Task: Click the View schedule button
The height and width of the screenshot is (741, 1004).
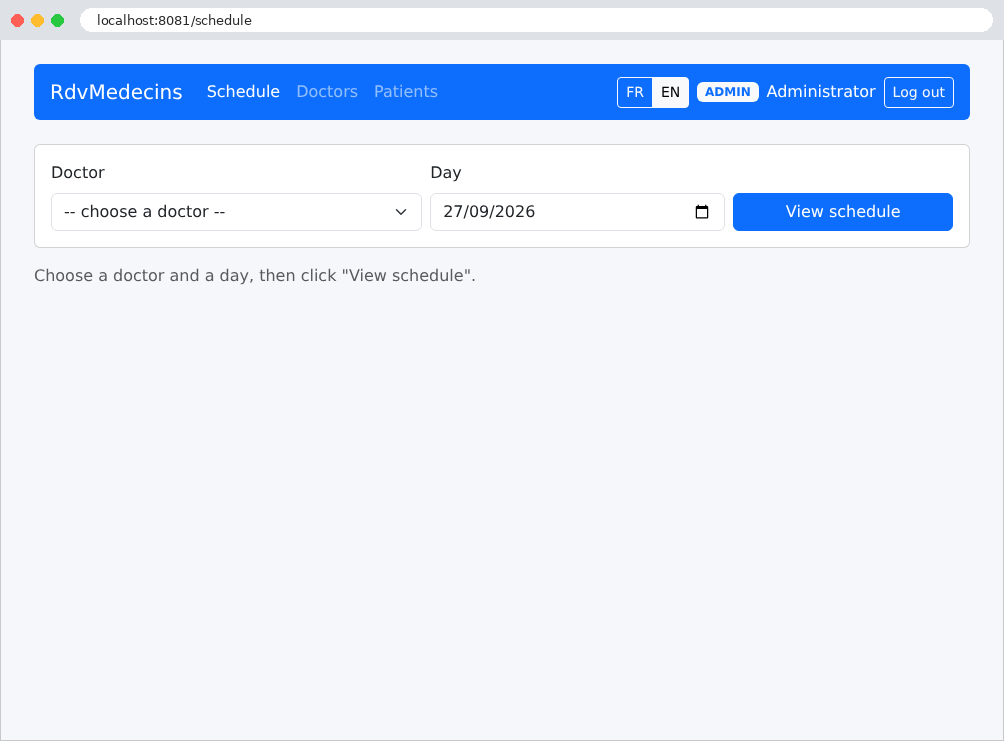Action: (843, 212)
